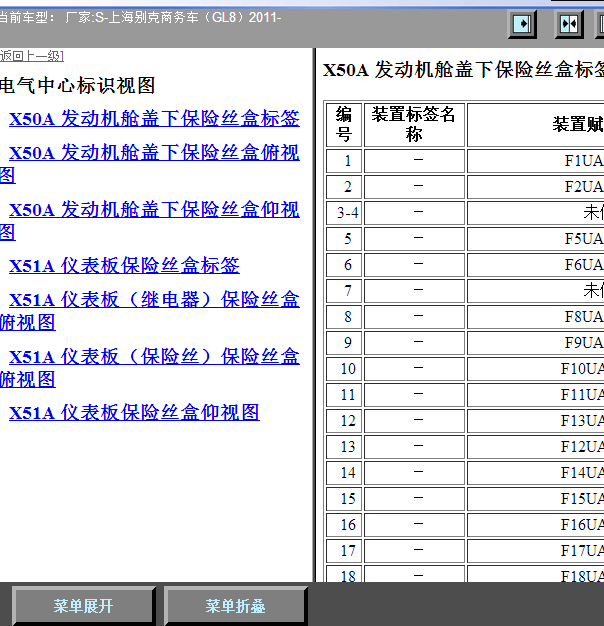Click the F5UA cell
Viewport: 604px width, 626px height.
coord(535,239)
